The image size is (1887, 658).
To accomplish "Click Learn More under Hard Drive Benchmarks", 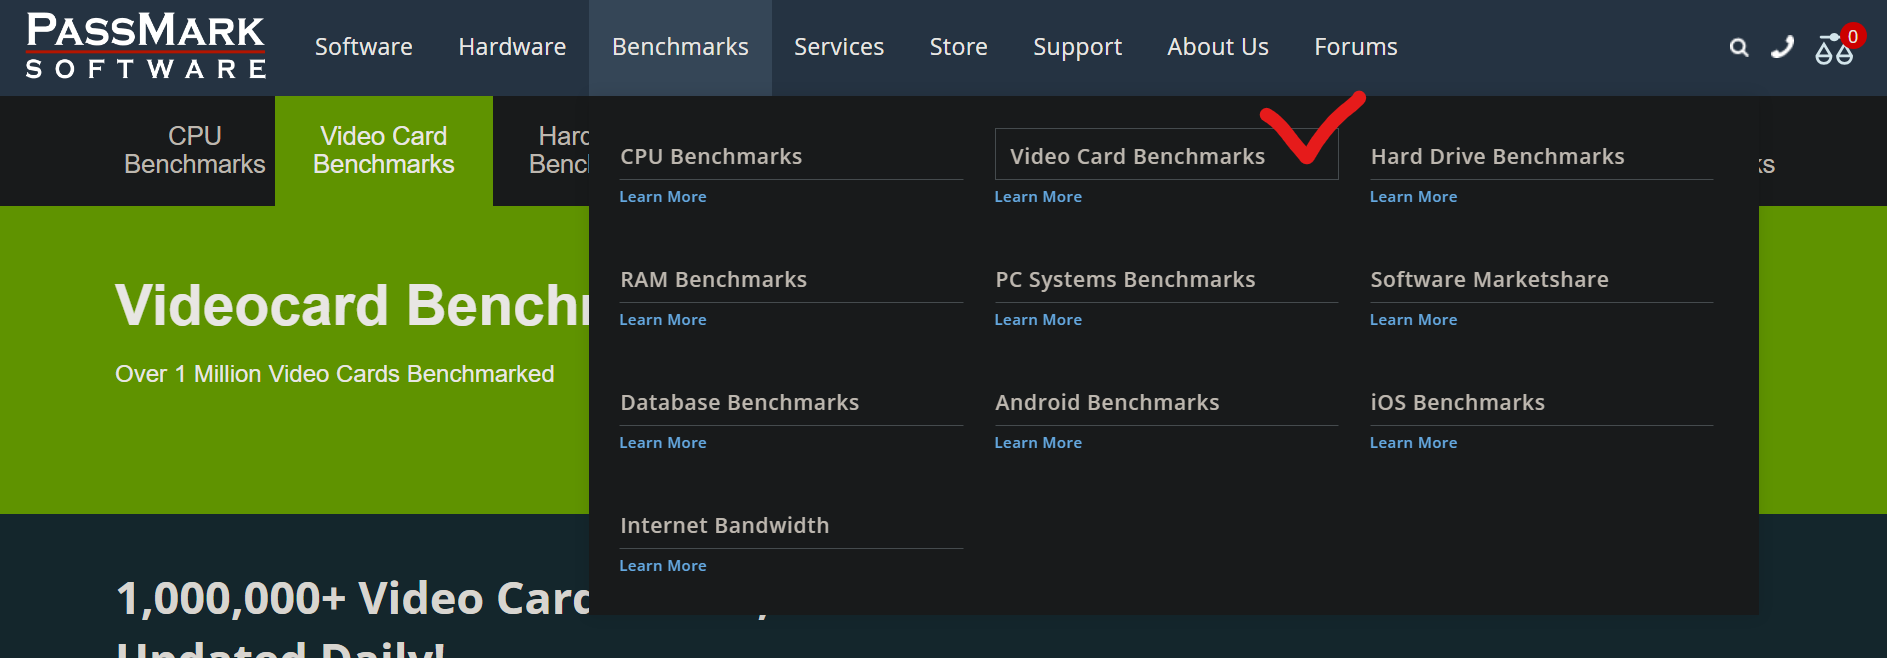I will (1413, 197).
